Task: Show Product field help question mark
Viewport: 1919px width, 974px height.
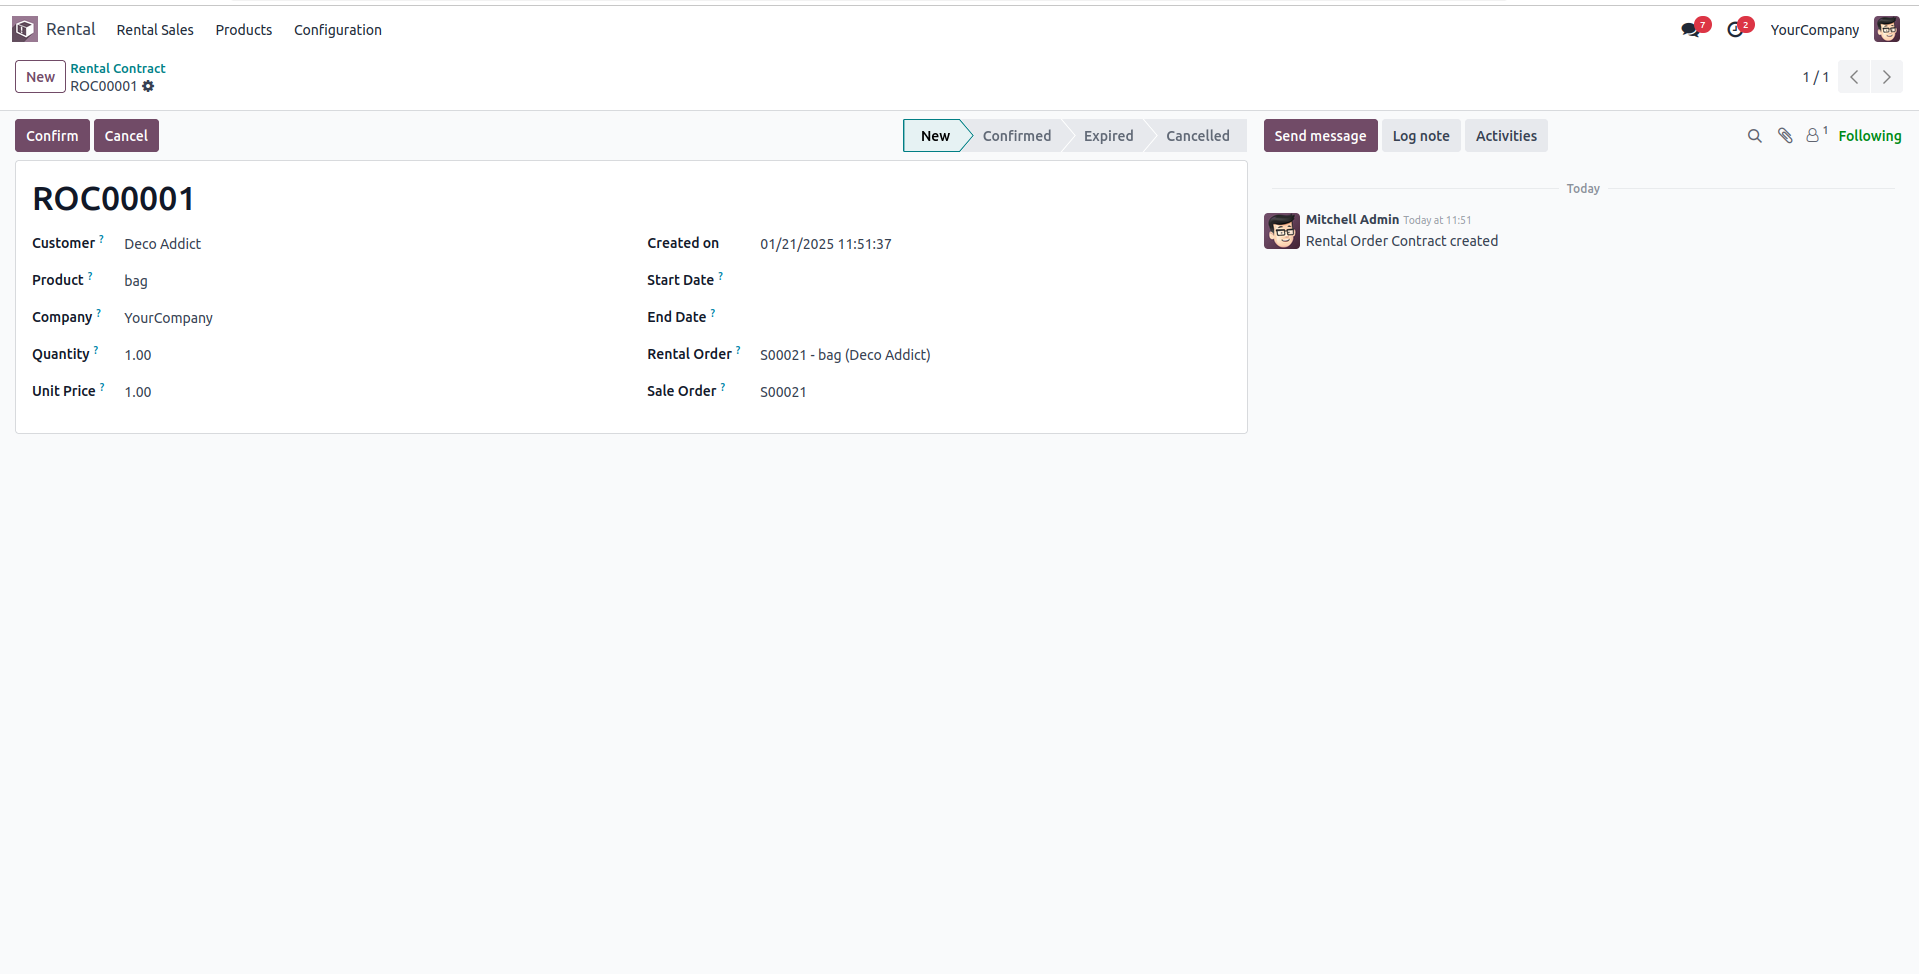Action: pyautogui.click(x=90, y=276)
